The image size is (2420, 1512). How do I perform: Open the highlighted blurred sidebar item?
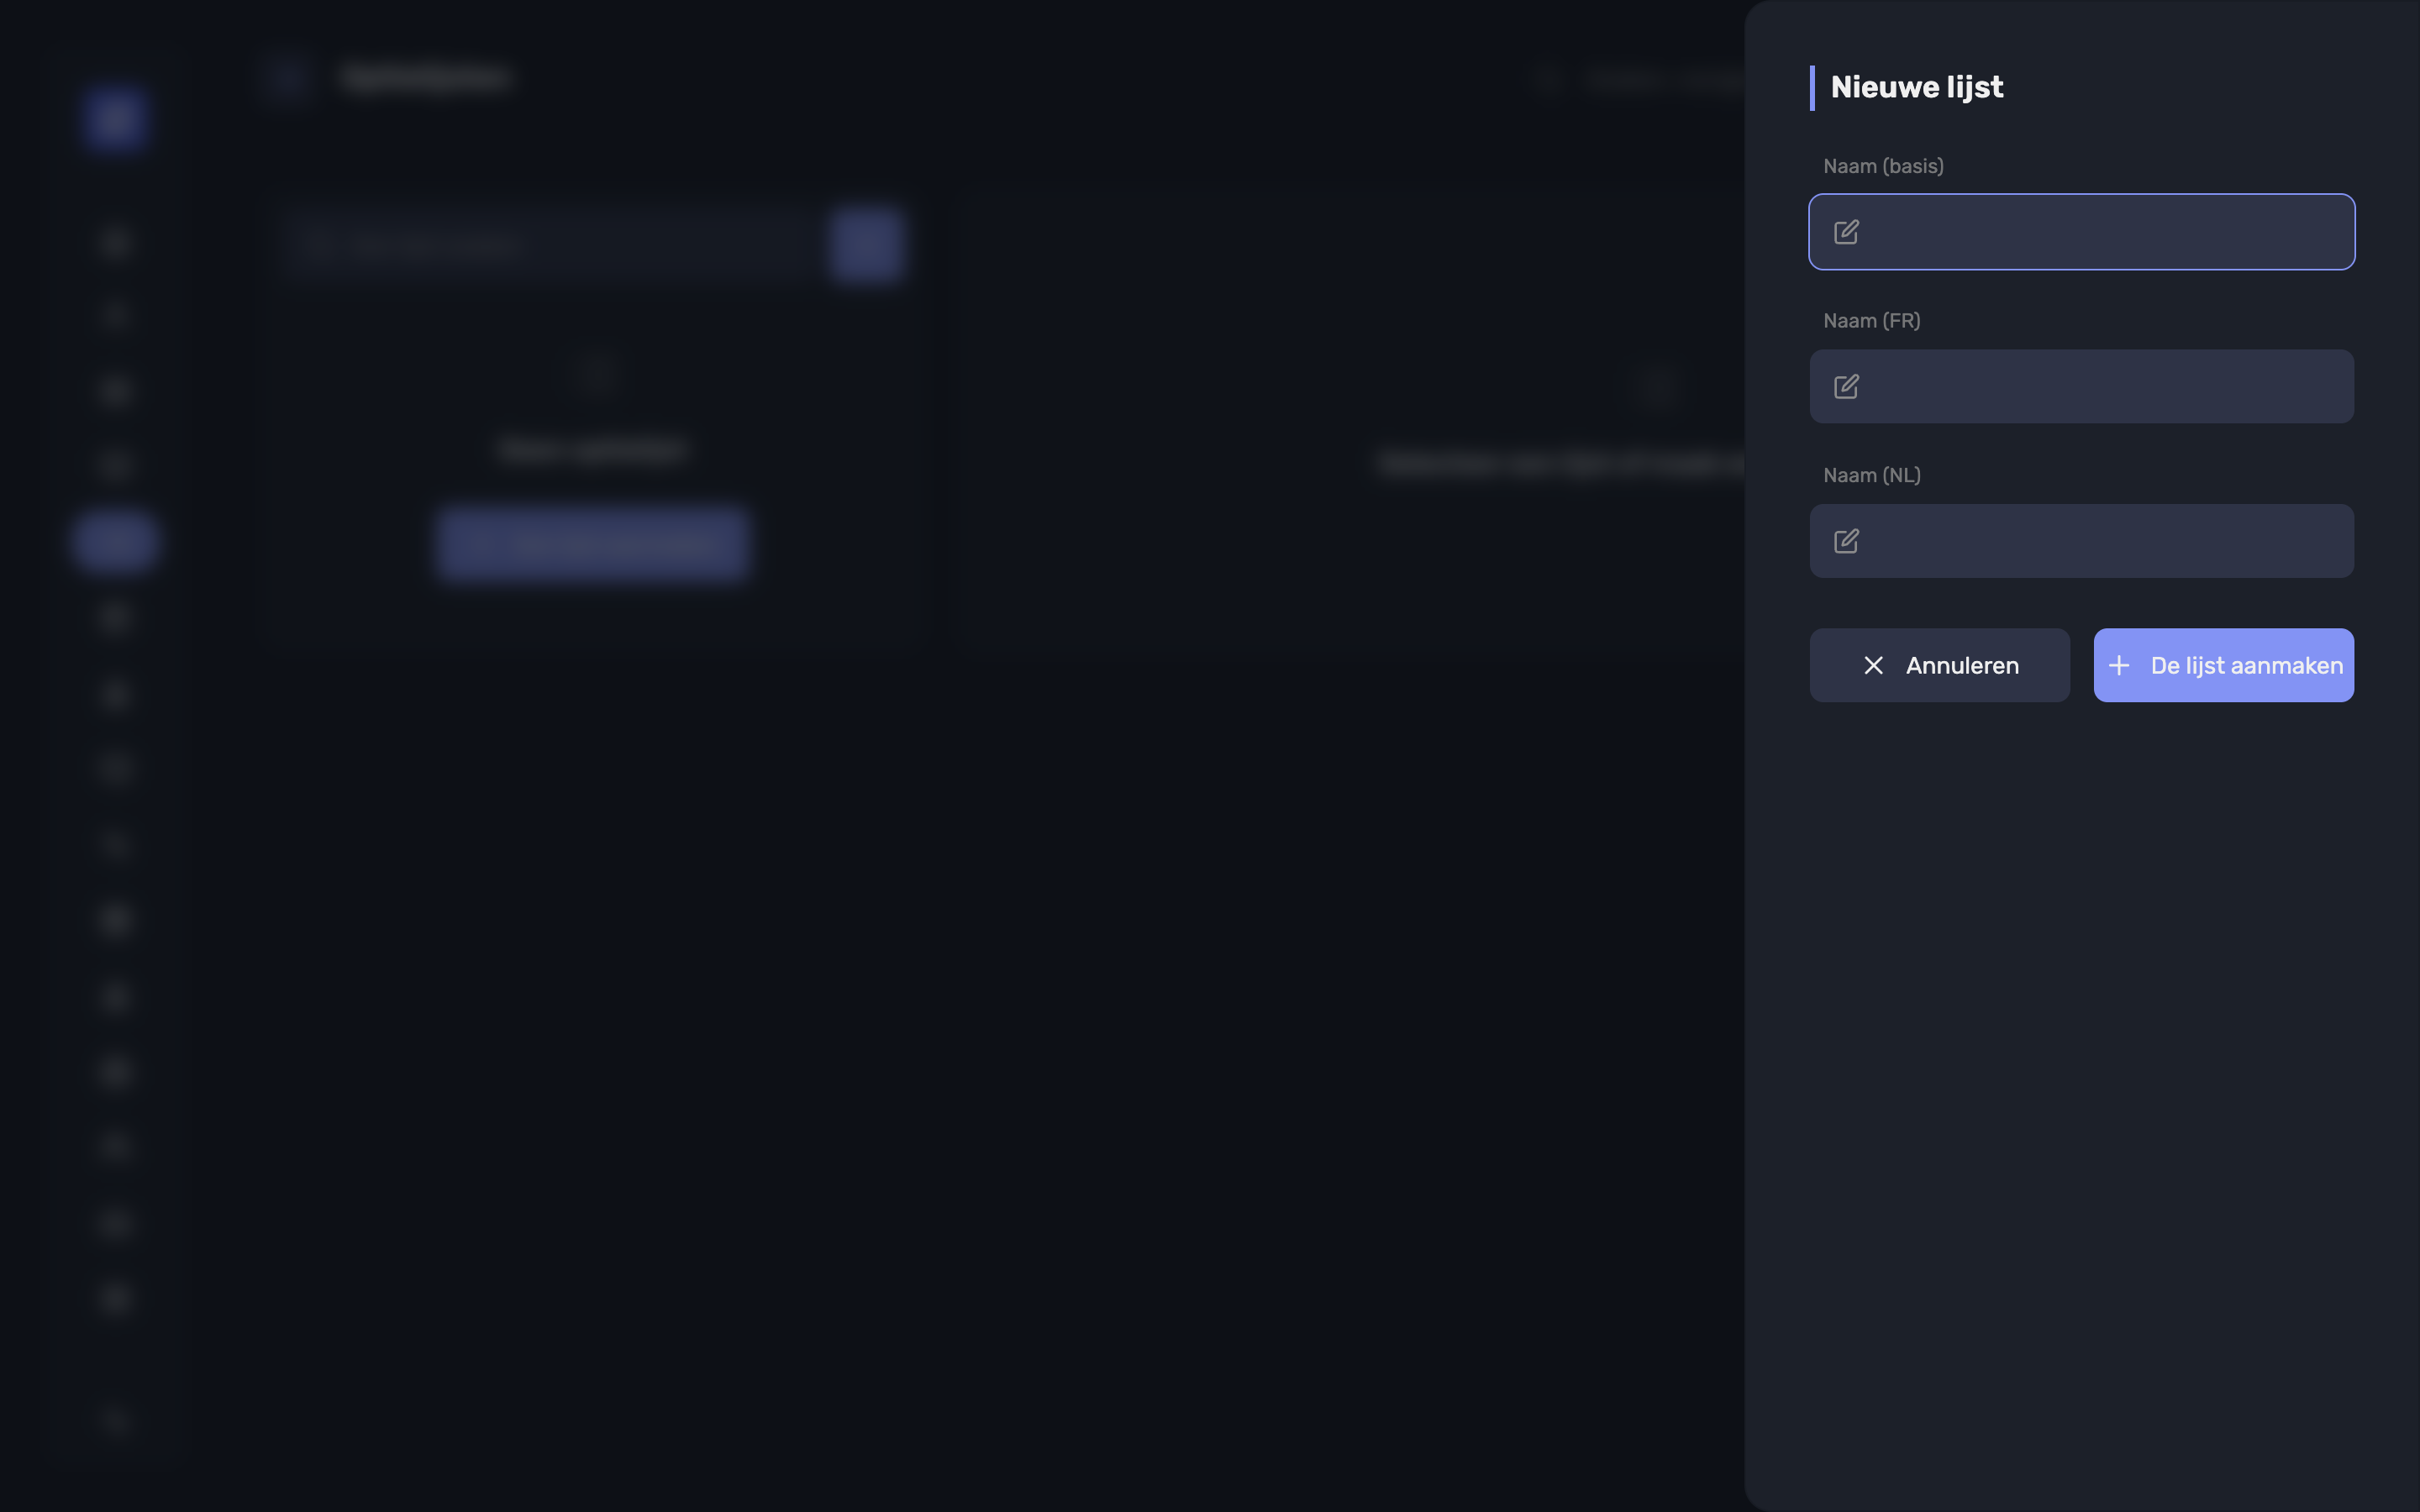(115, 541)
